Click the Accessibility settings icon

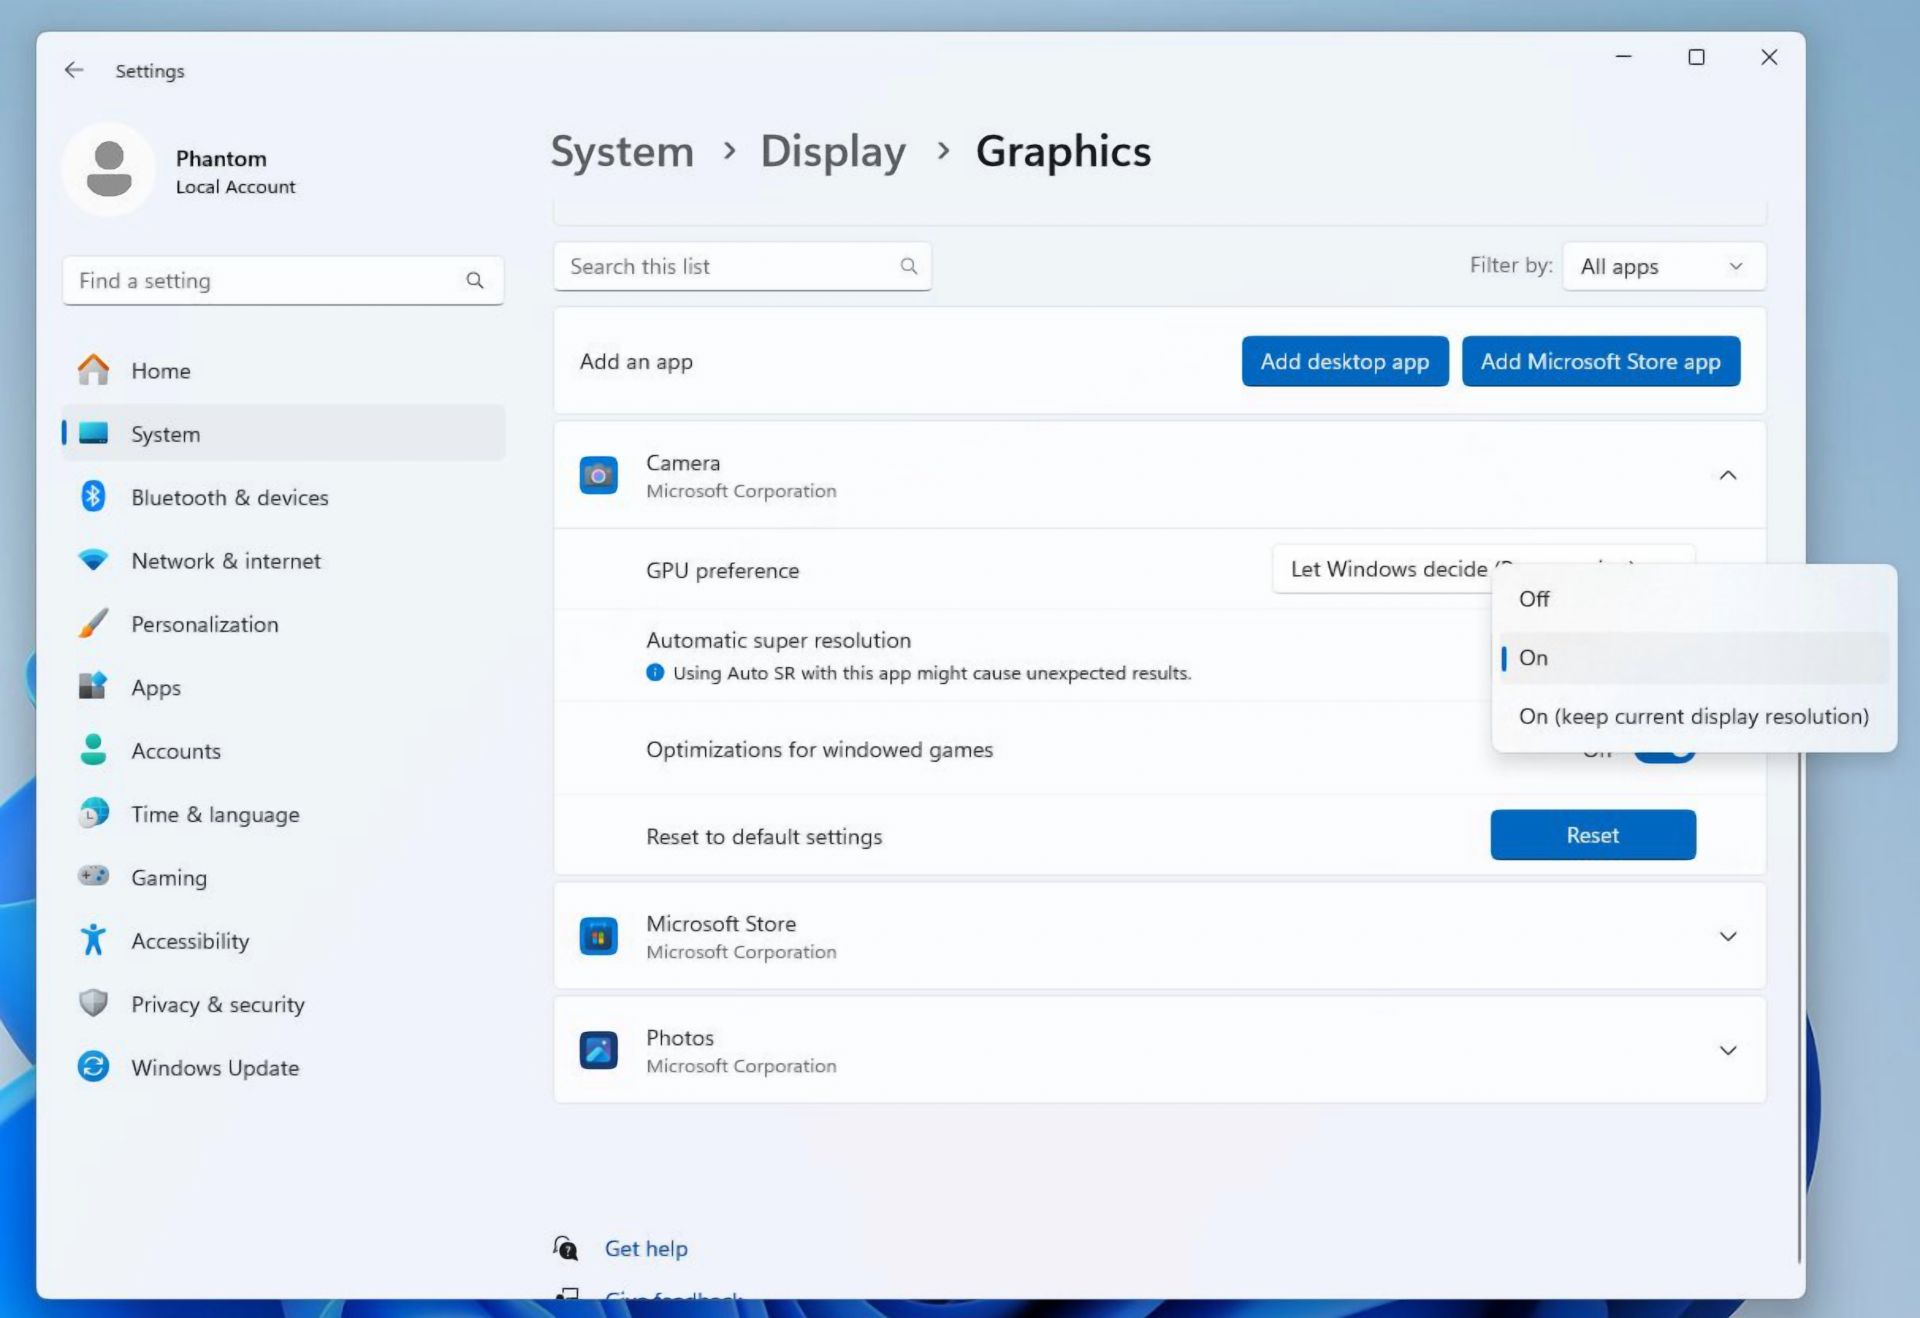coord(95,940)
